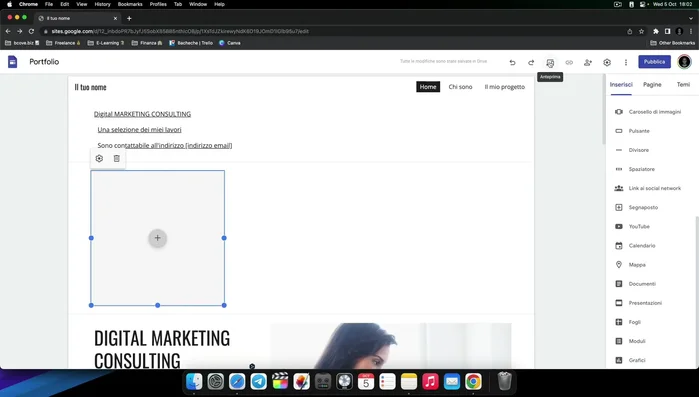Select the Home navigation item
This screenshot has height=397, width=699.
pos(428,87)
